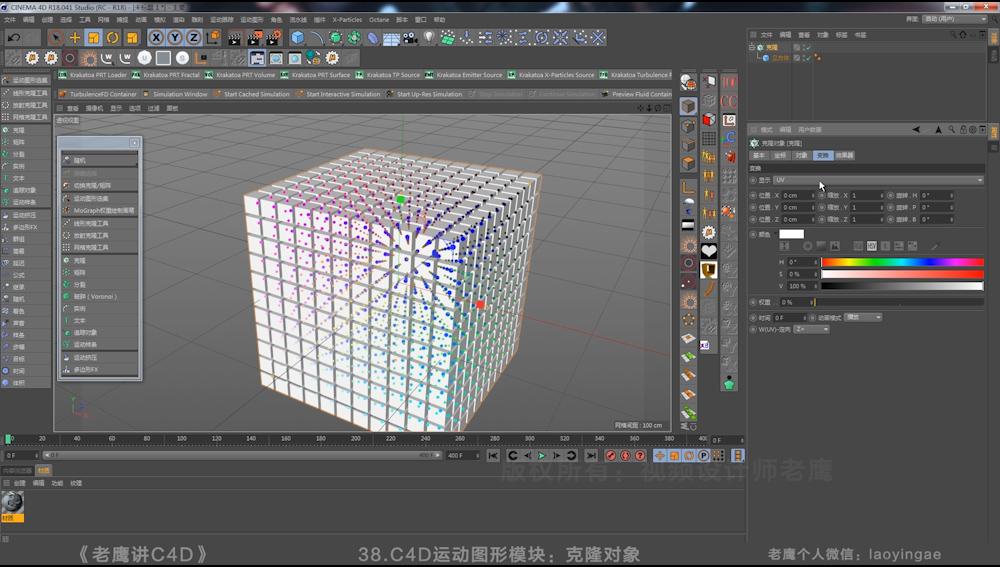
Task: Select the material thumbnail in the material manager
Action: click(12, 503)
